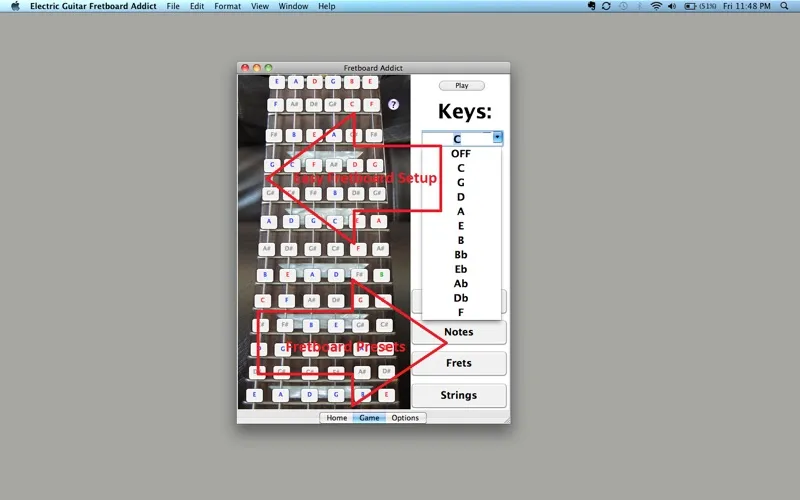Viewport: 800px width, 500px height.
Task: Click the Evernote elephant menu bar icon
Action: (591, 6)
